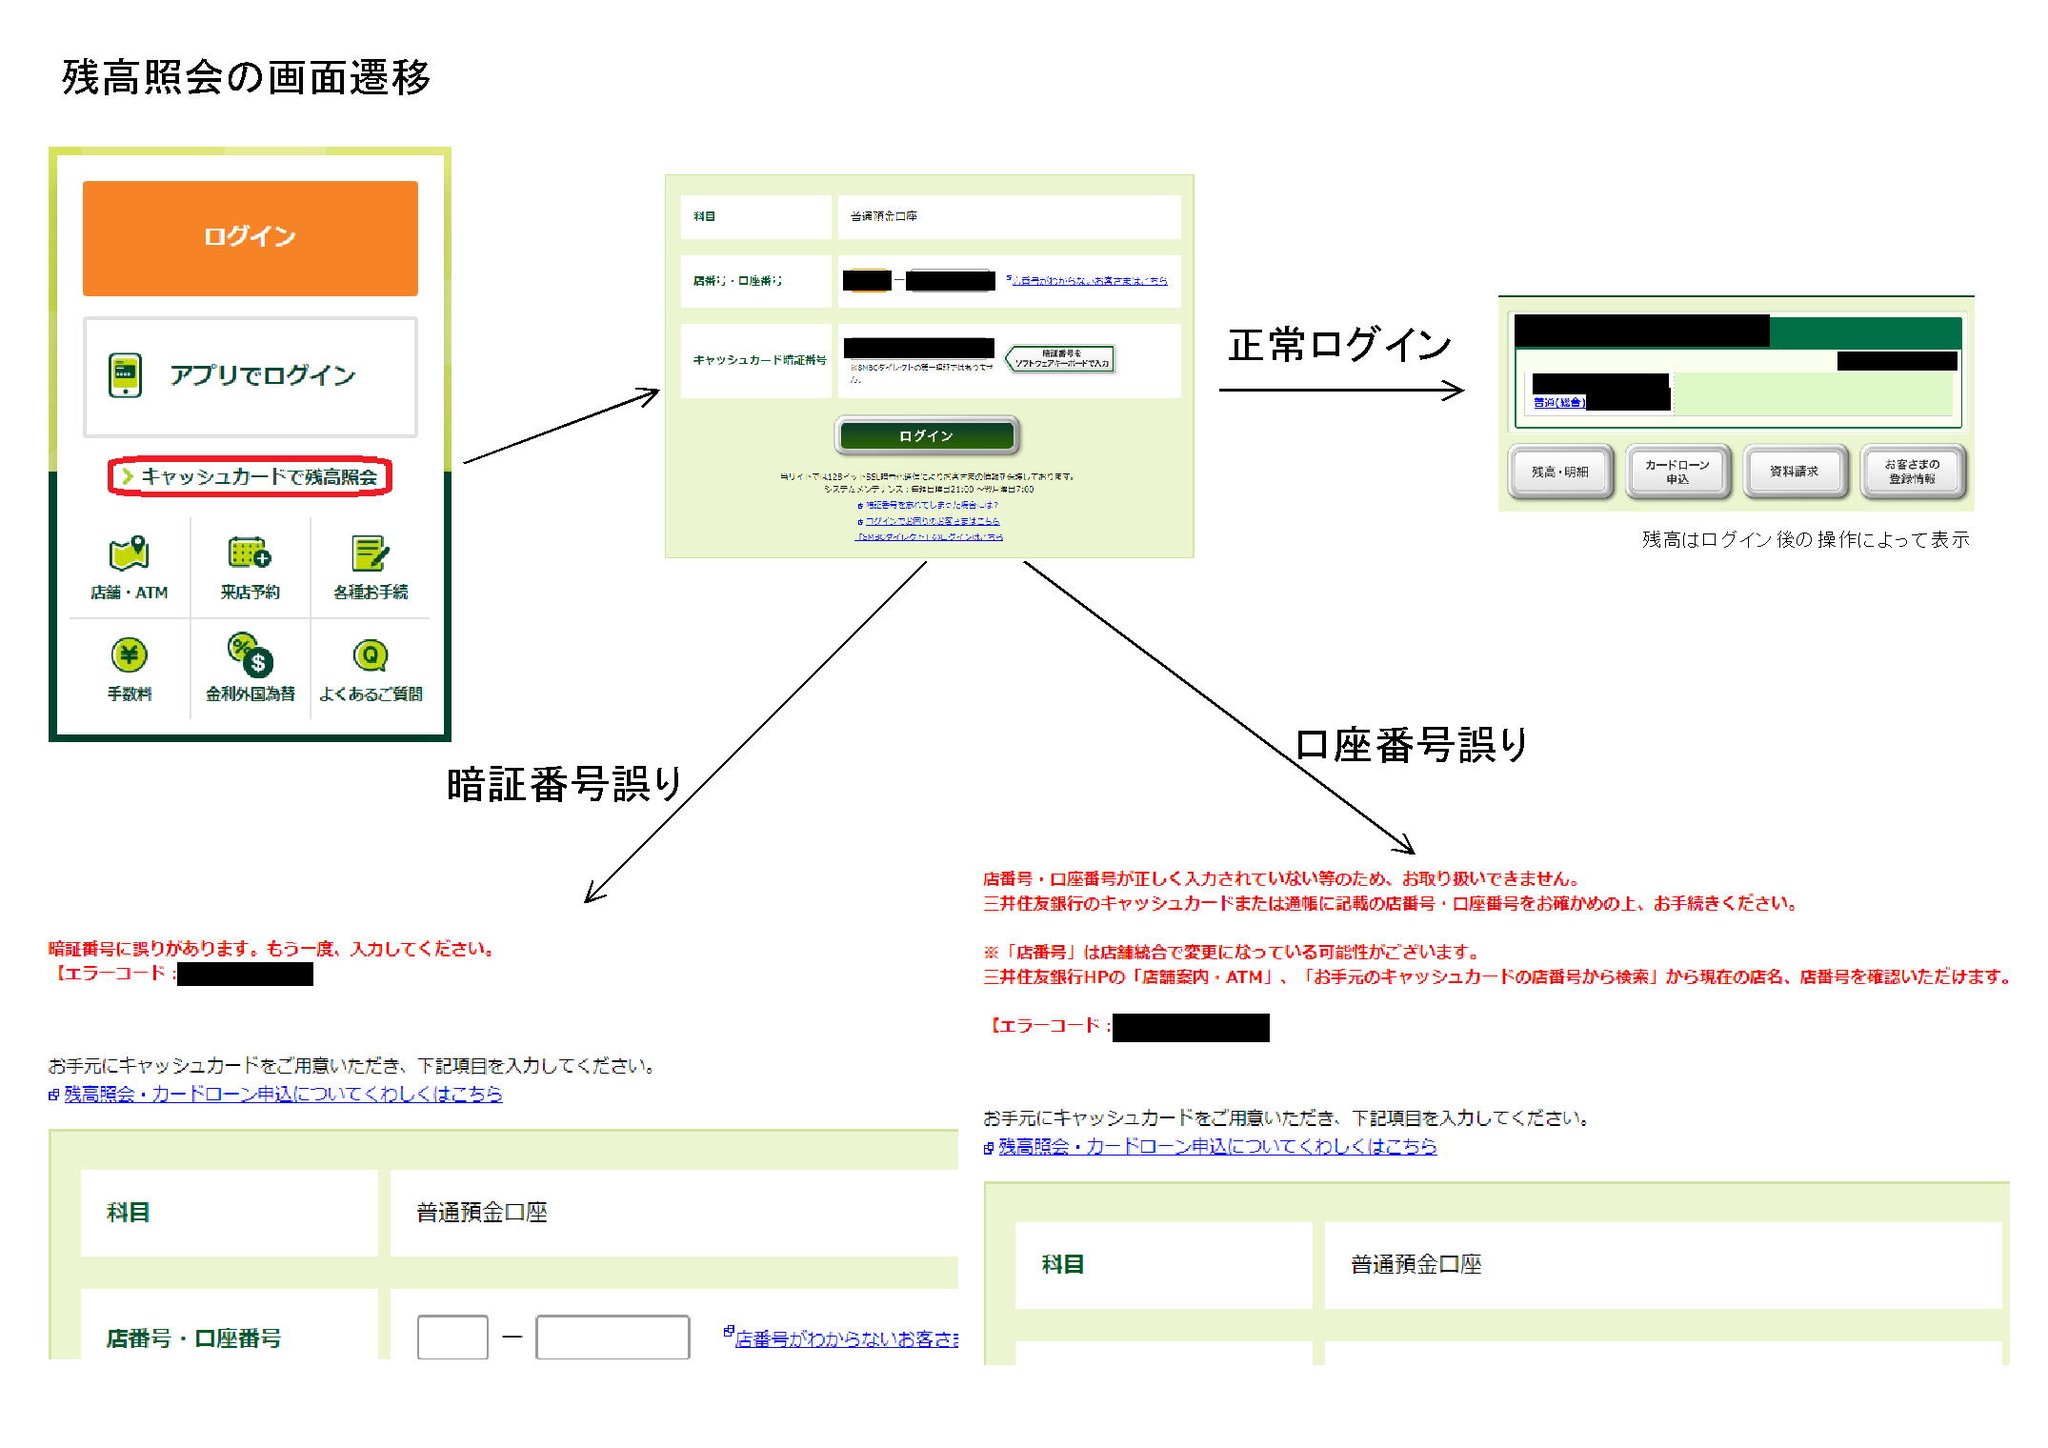
Task: Open 店番号がわからないお客さま link in the PIN-error form
Action: [846, 1339]
